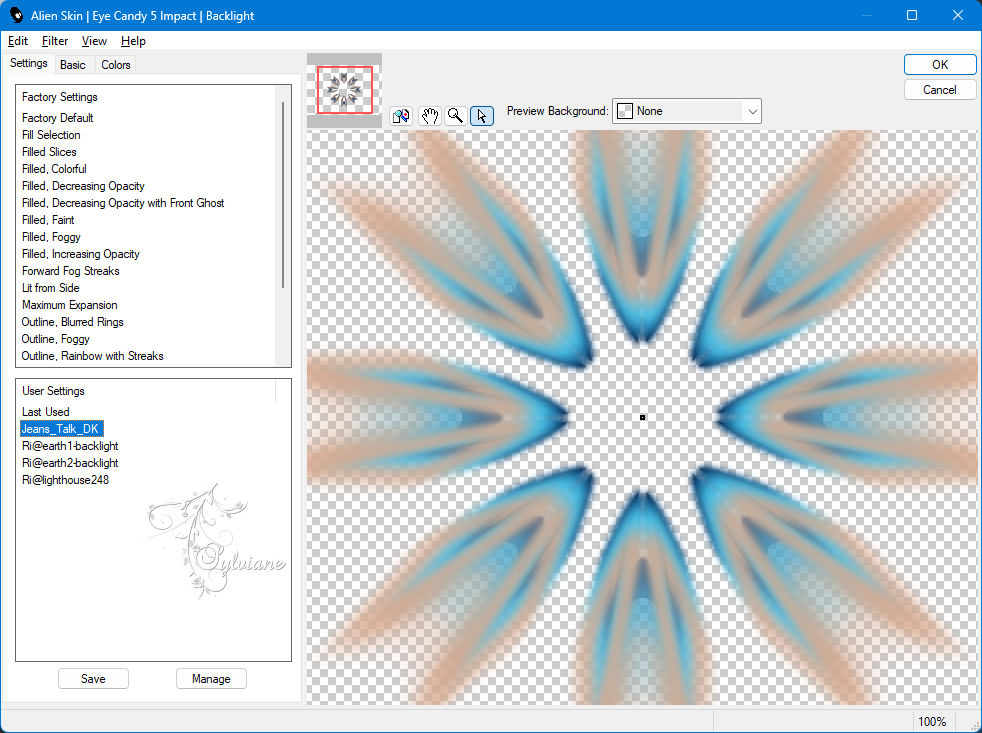Click the navigator thumbnail preview
This screenshot has width=982, height=733.
tap(344, 90)
